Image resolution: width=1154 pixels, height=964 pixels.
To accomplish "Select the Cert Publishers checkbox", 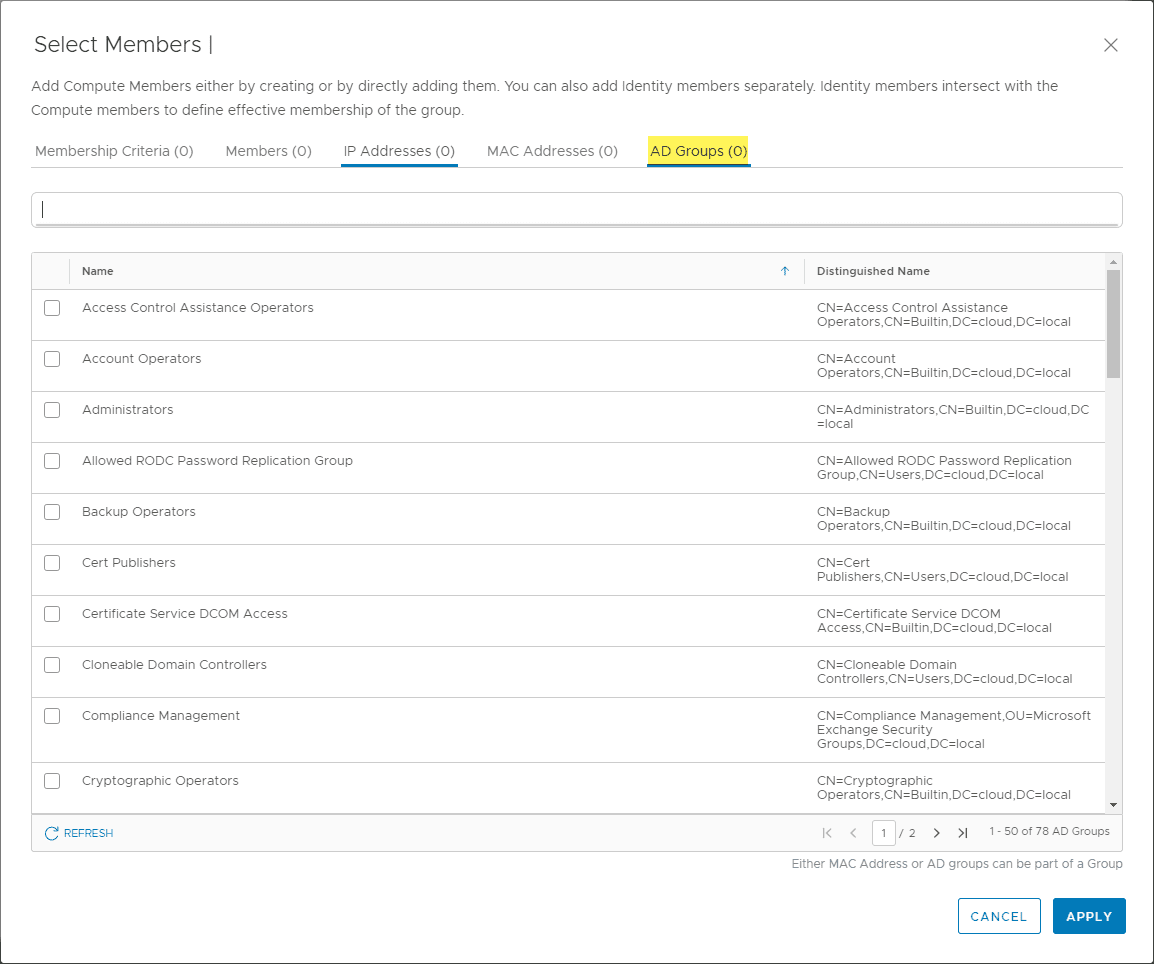I will 52,562.
